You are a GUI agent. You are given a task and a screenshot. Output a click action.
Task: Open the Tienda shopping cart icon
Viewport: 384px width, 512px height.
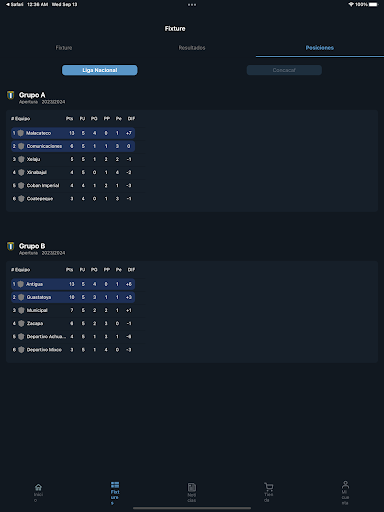(269, 487)
